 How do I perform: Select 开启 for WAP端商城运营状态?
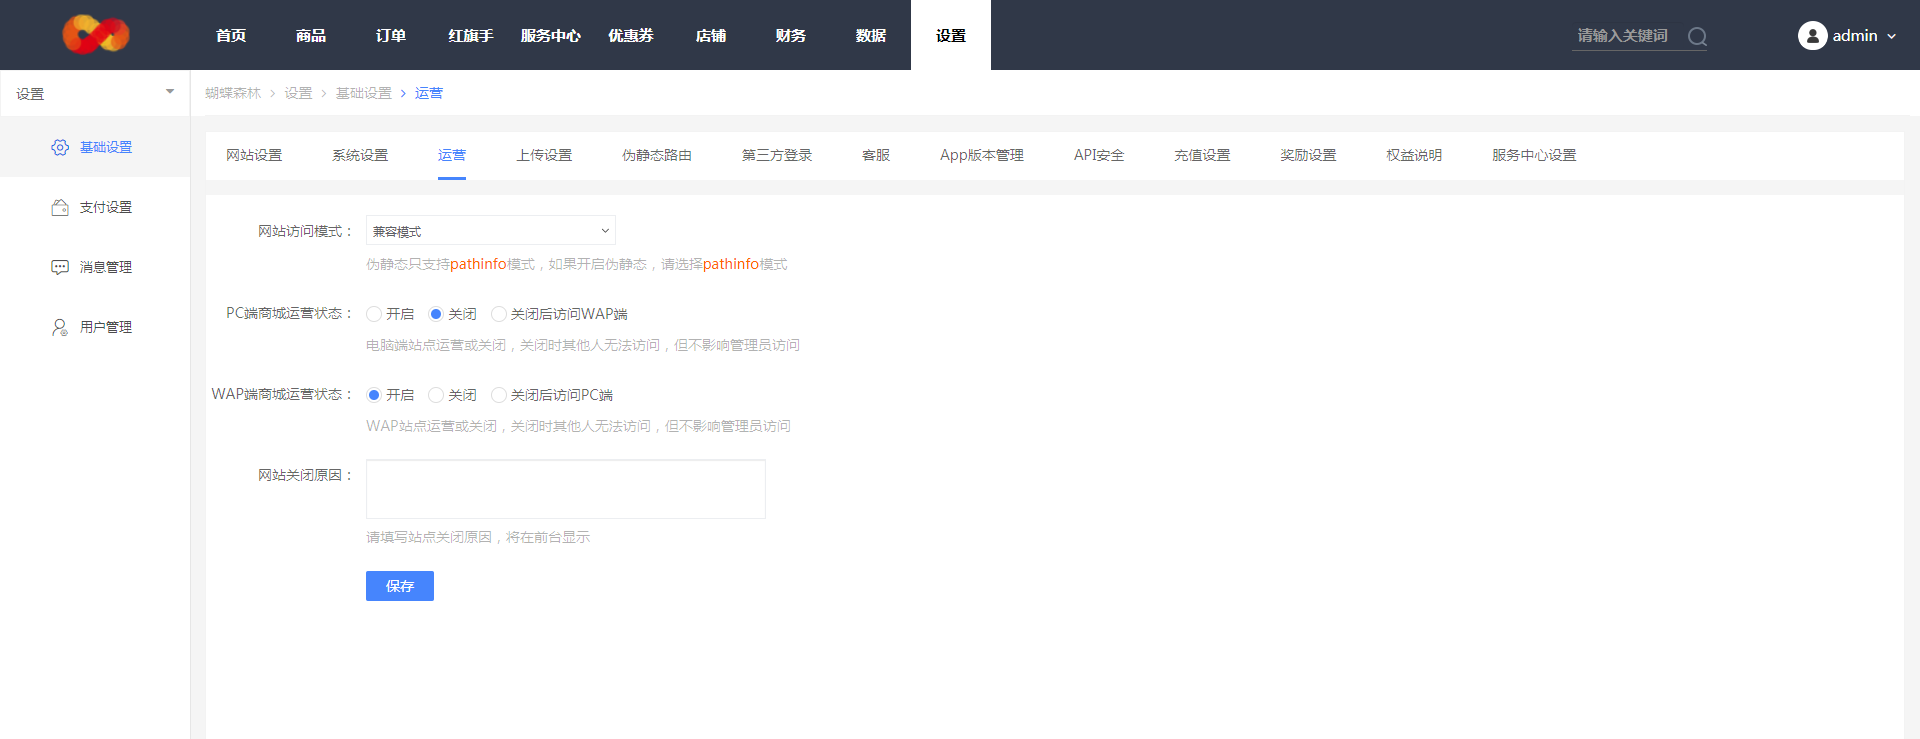tap(374, 395)
